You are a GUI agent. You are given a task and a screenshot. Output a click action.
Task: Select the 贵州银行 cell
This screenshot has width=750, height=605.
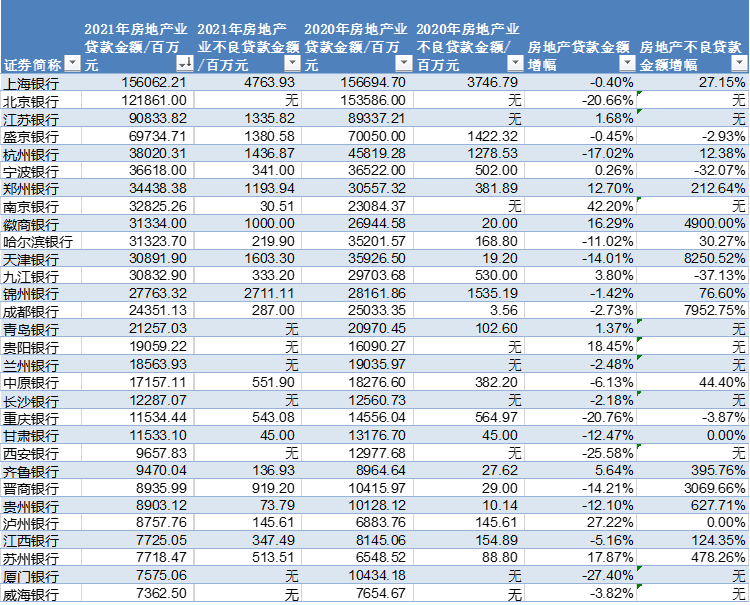(x=42, y=506)
